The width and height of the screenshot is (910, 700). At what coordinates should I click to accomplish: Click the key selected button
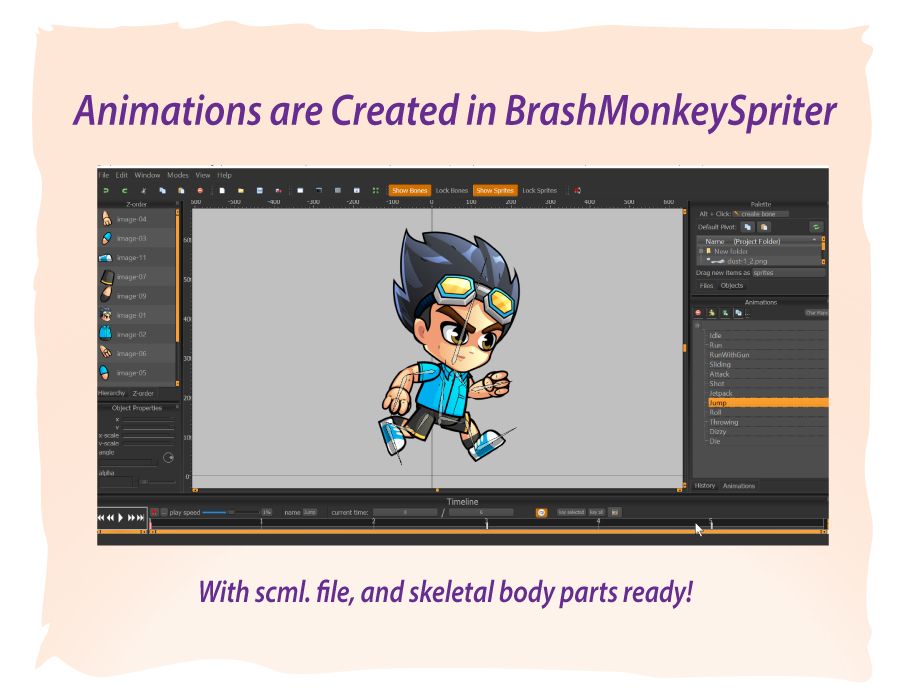point(571,513)
